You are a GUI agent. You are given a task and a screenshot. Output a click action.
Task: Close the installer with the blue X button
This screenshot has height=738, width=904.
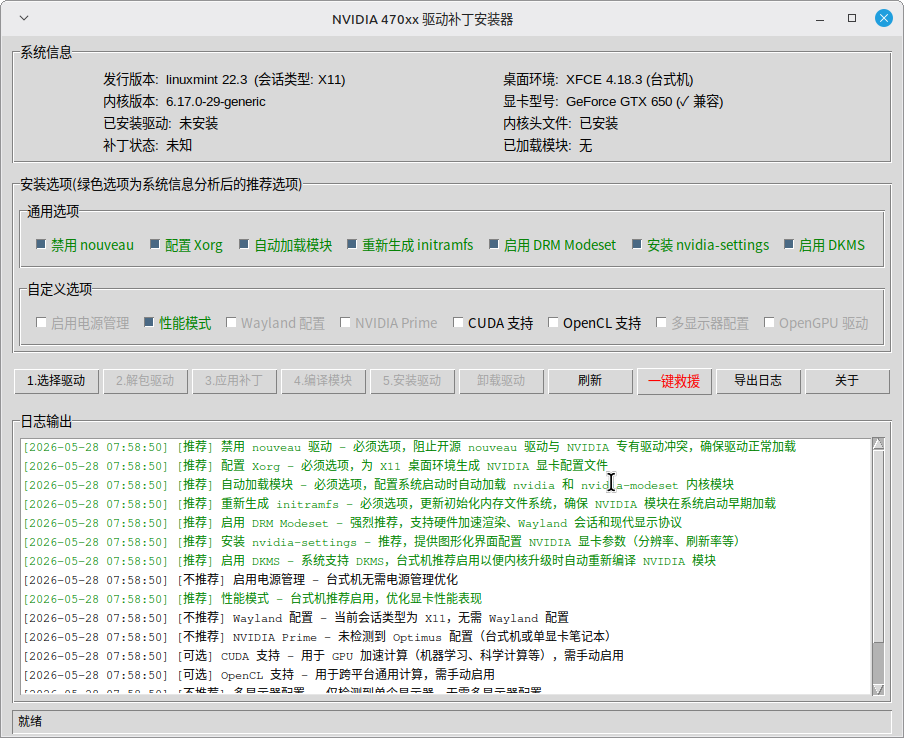(883, 18)
